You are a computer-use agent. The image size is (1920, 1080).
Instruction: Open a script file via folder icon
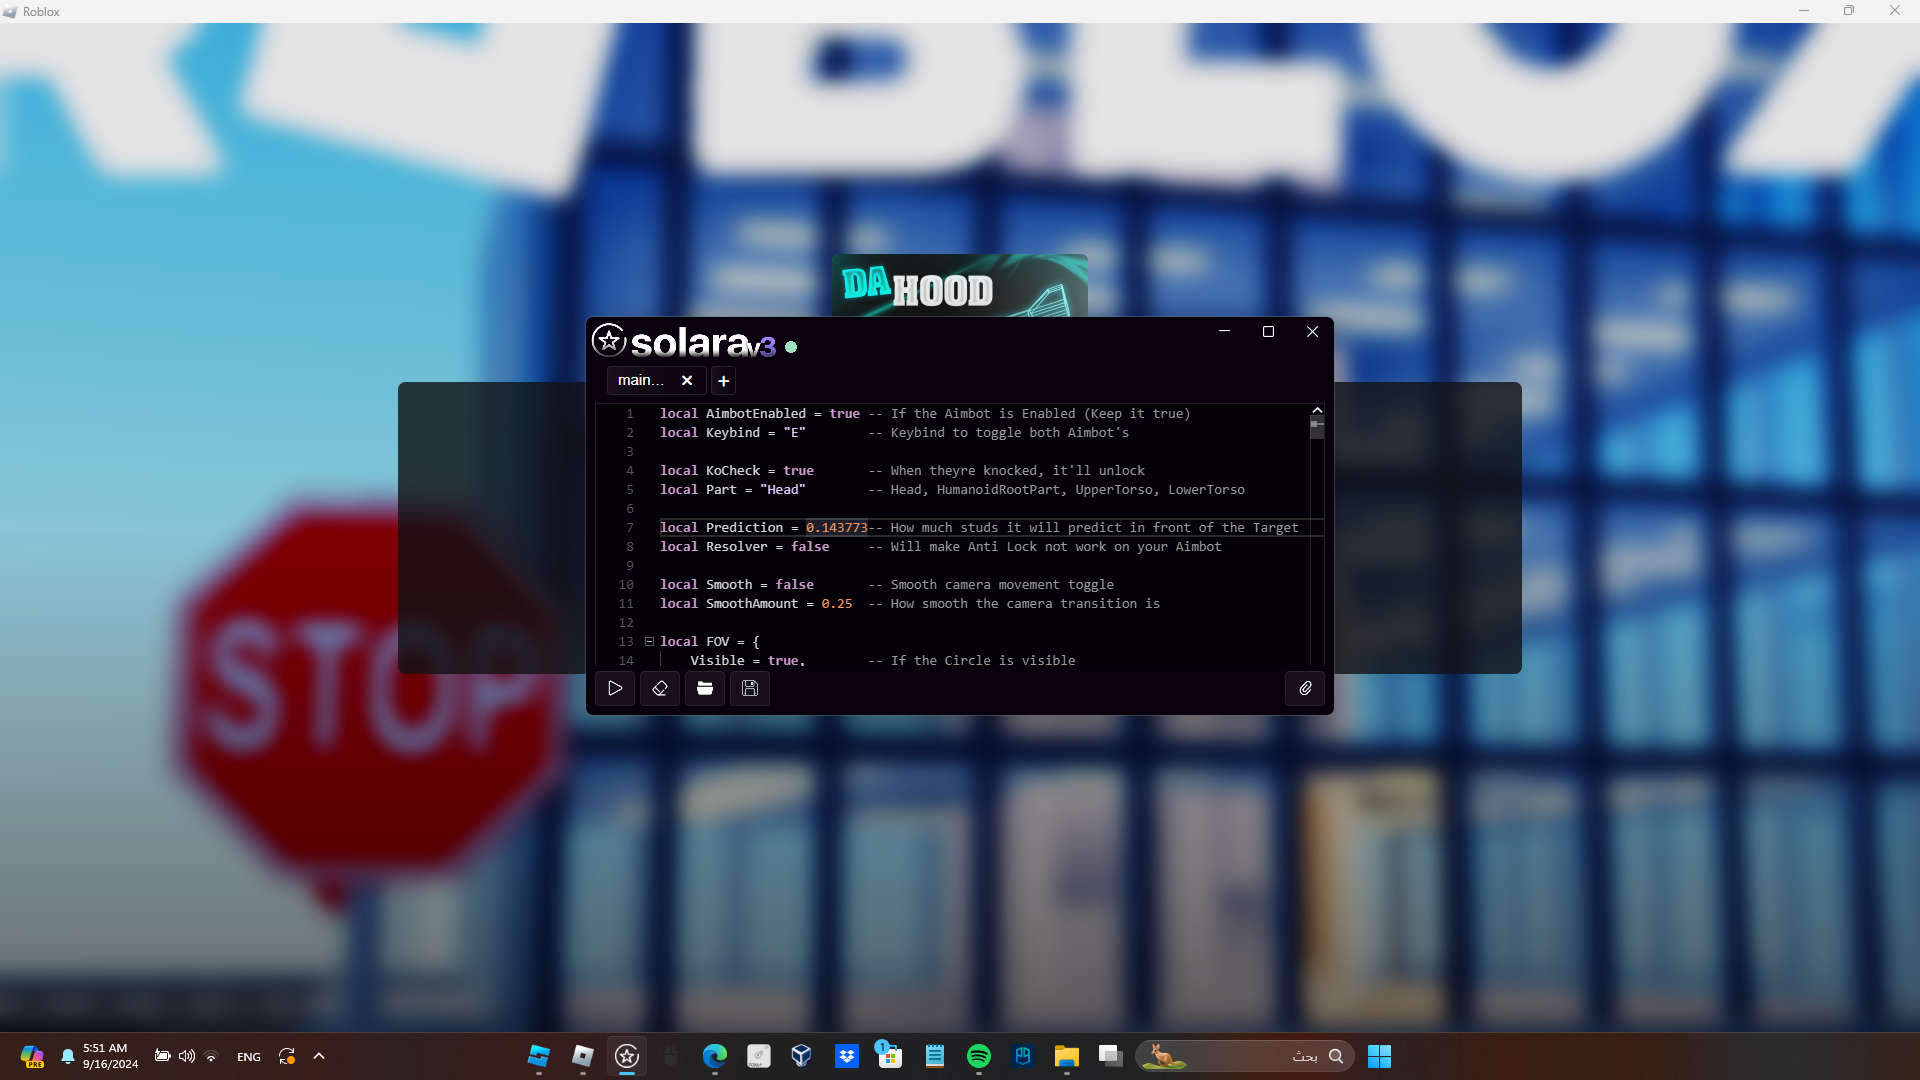705,688
